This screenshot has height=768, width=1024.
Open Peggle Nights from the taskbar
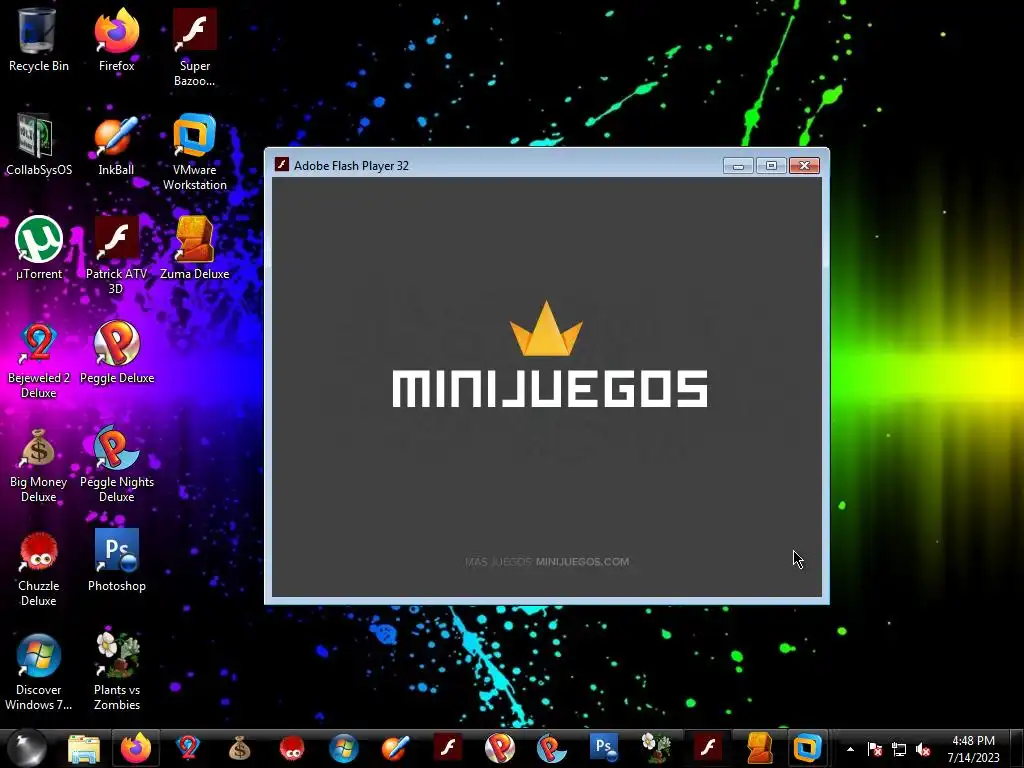[x=552, y=748]
